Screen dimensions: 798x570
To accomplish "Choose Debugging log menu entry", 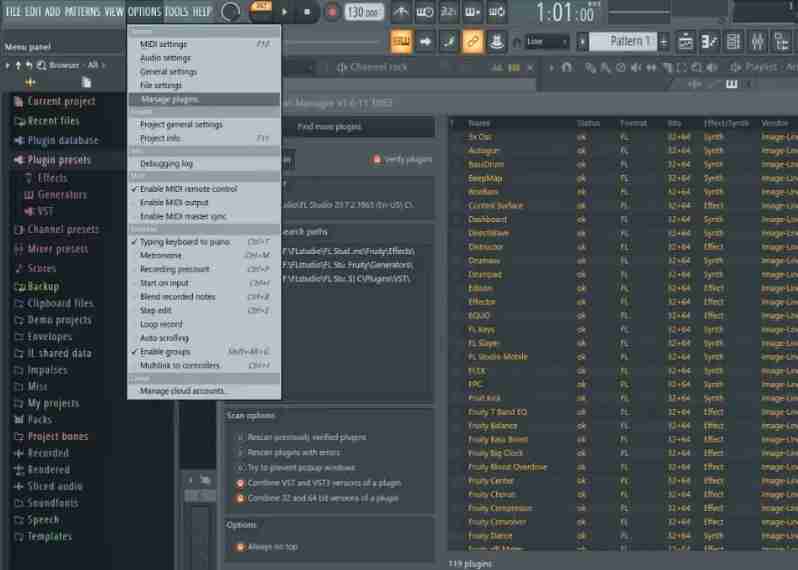I will (x=204, y=164).
